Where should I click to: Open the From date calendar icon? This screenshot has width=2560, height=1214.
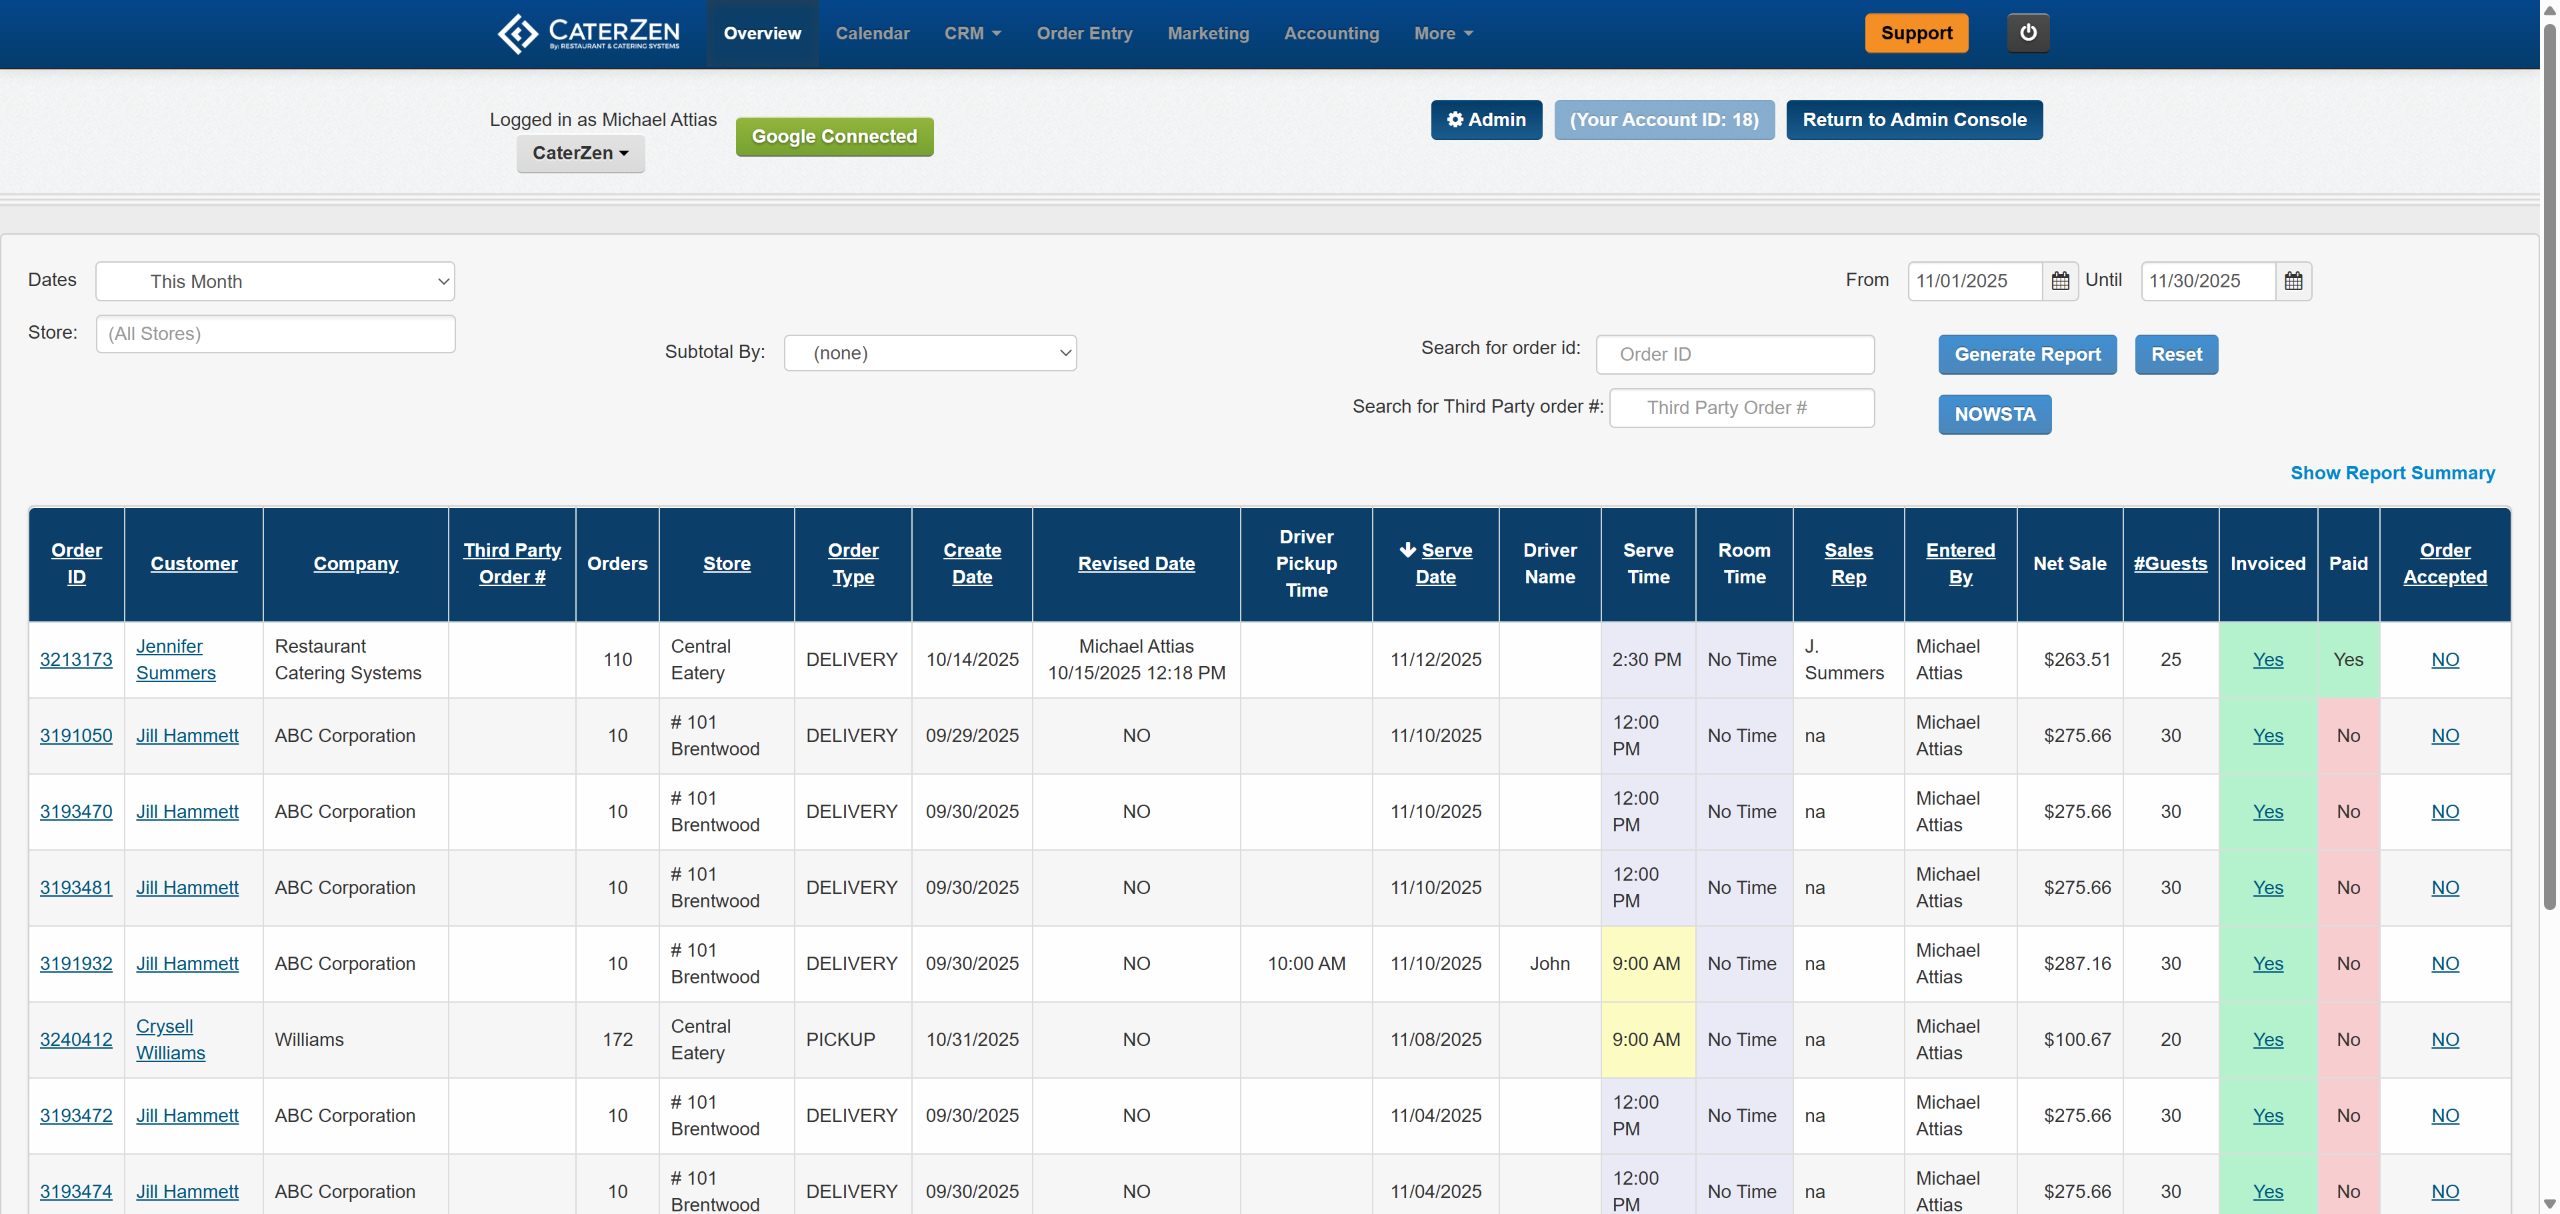pos(2059,281)
